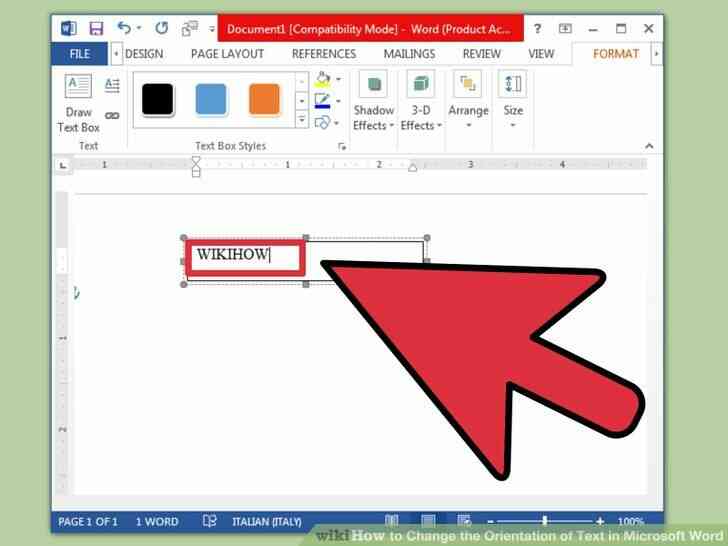Click the Word application icon
Image resolution: width=728 pixels, height=546 pixels.
(69, 29)
